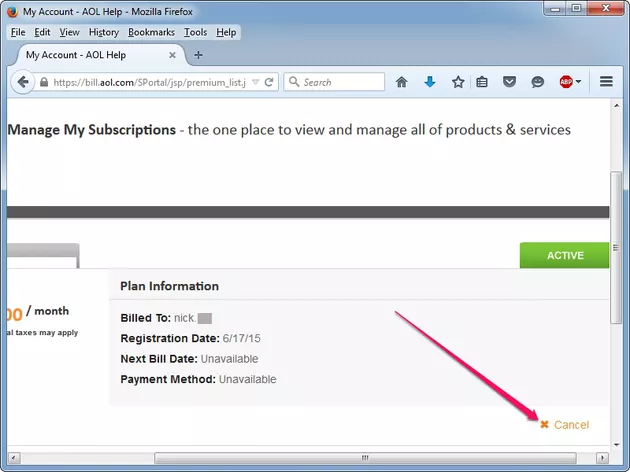The width and height of the screenshot is (630, 472).
Task: Minimize the Firefox window
Action: click(x=555, y=8)
